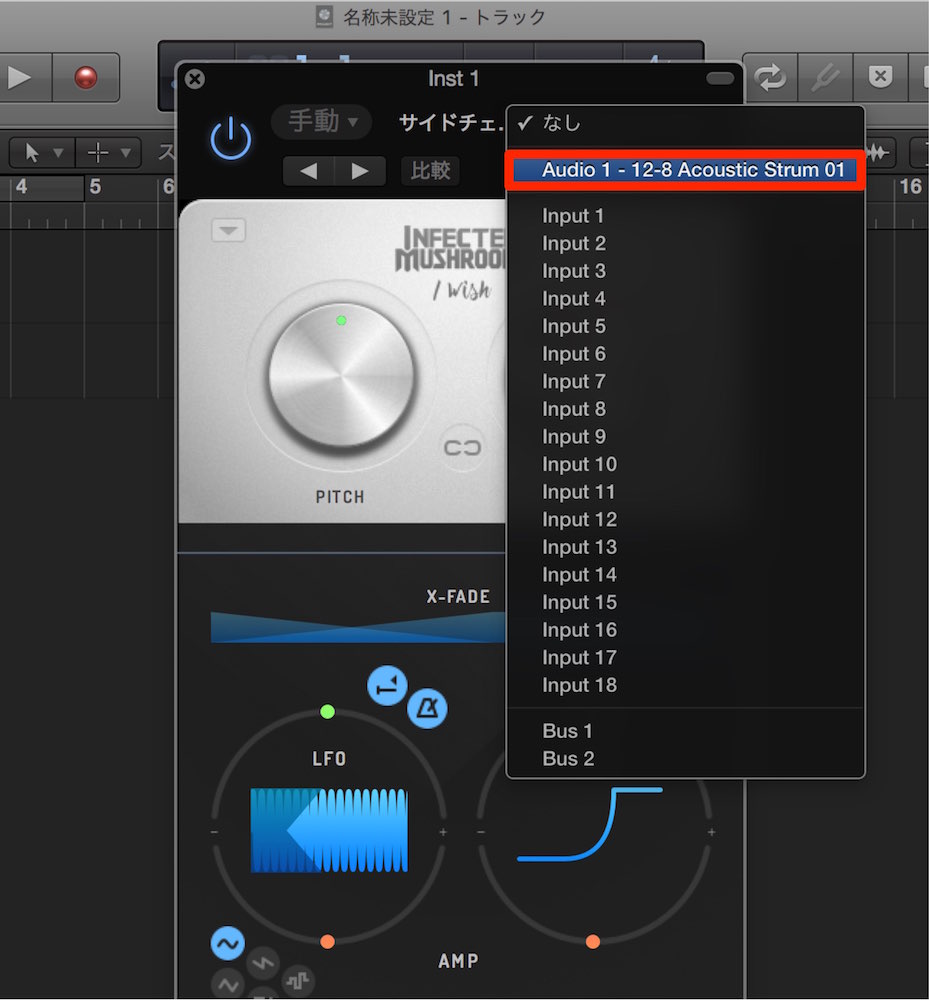Viewport: 929px width, 1000px height.
Task: Toggle the plug-in power bypass button
Action: coord(231,138)
